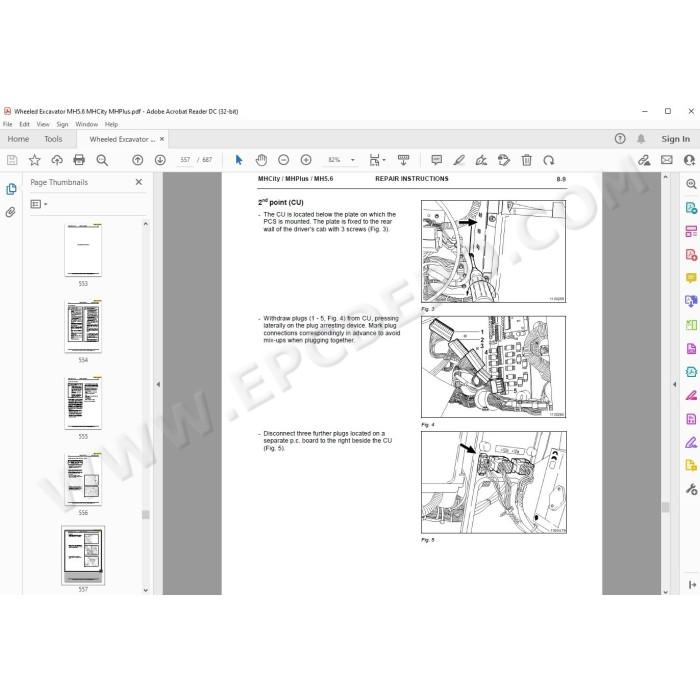Open the Comment tool in right pane
Image resolution: width=700 pixels, height=700 pixels.
(x=691, y=278)
